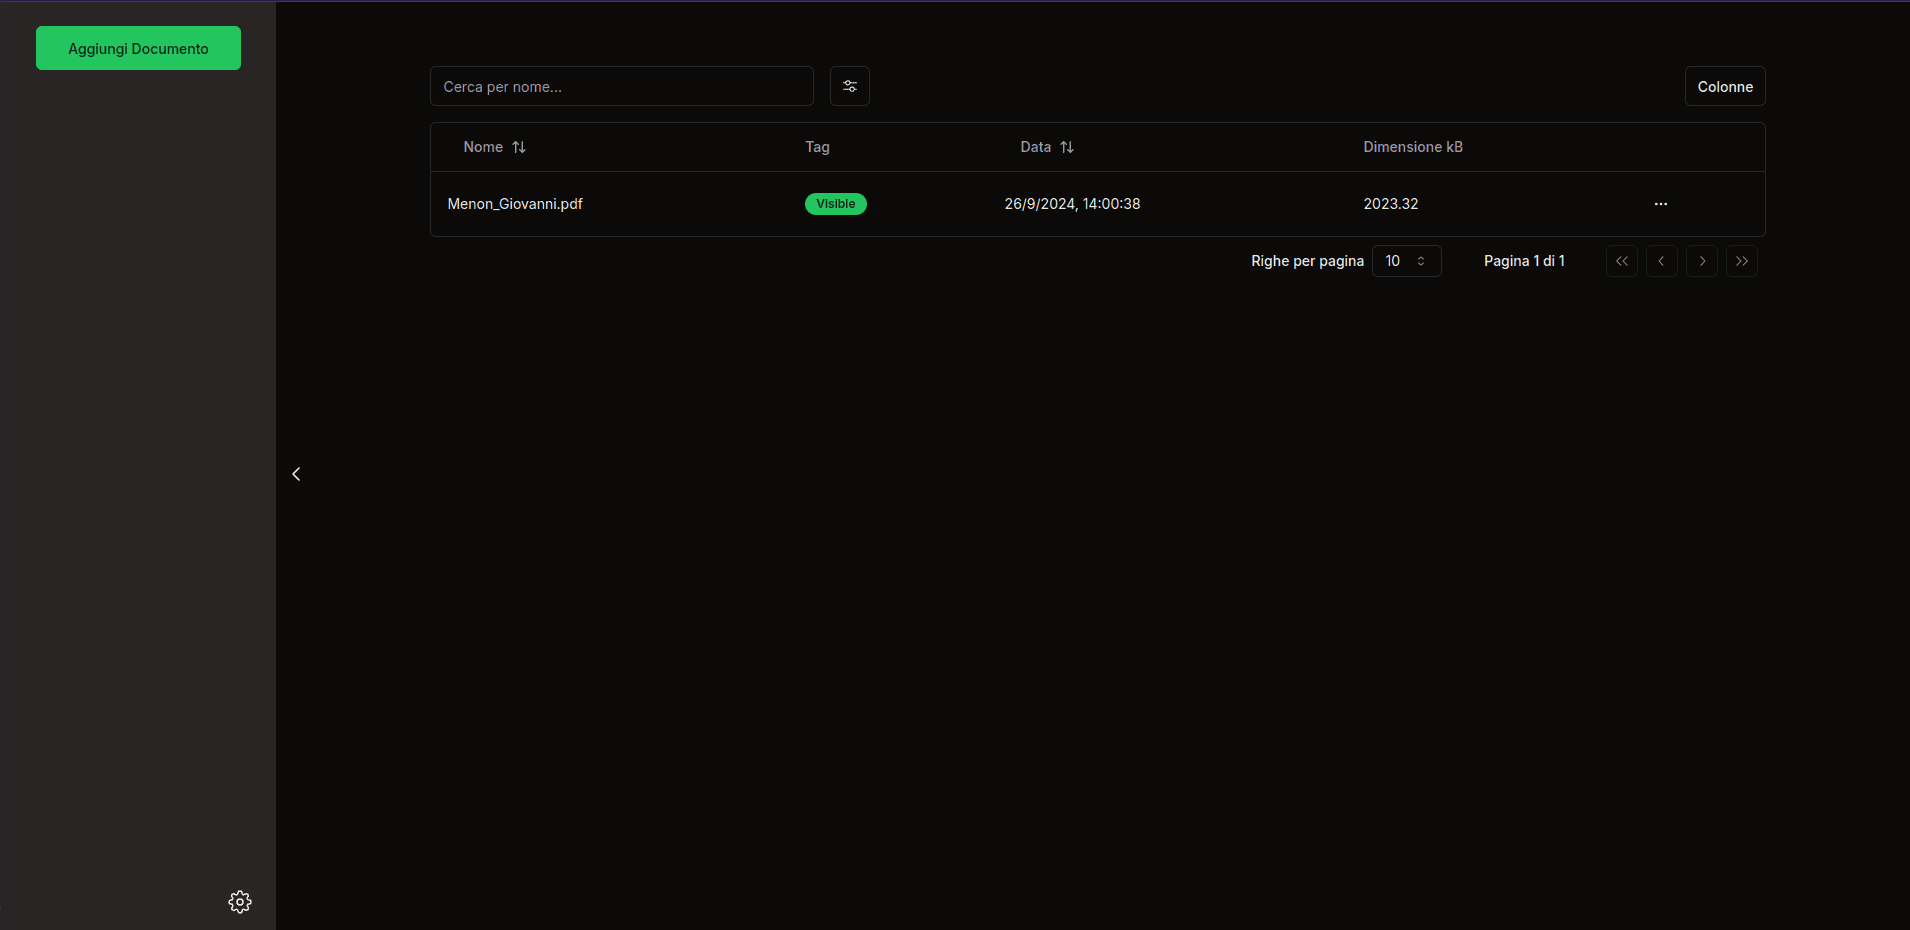
Task: Jump to the last page
Action: coord(1742,261)
